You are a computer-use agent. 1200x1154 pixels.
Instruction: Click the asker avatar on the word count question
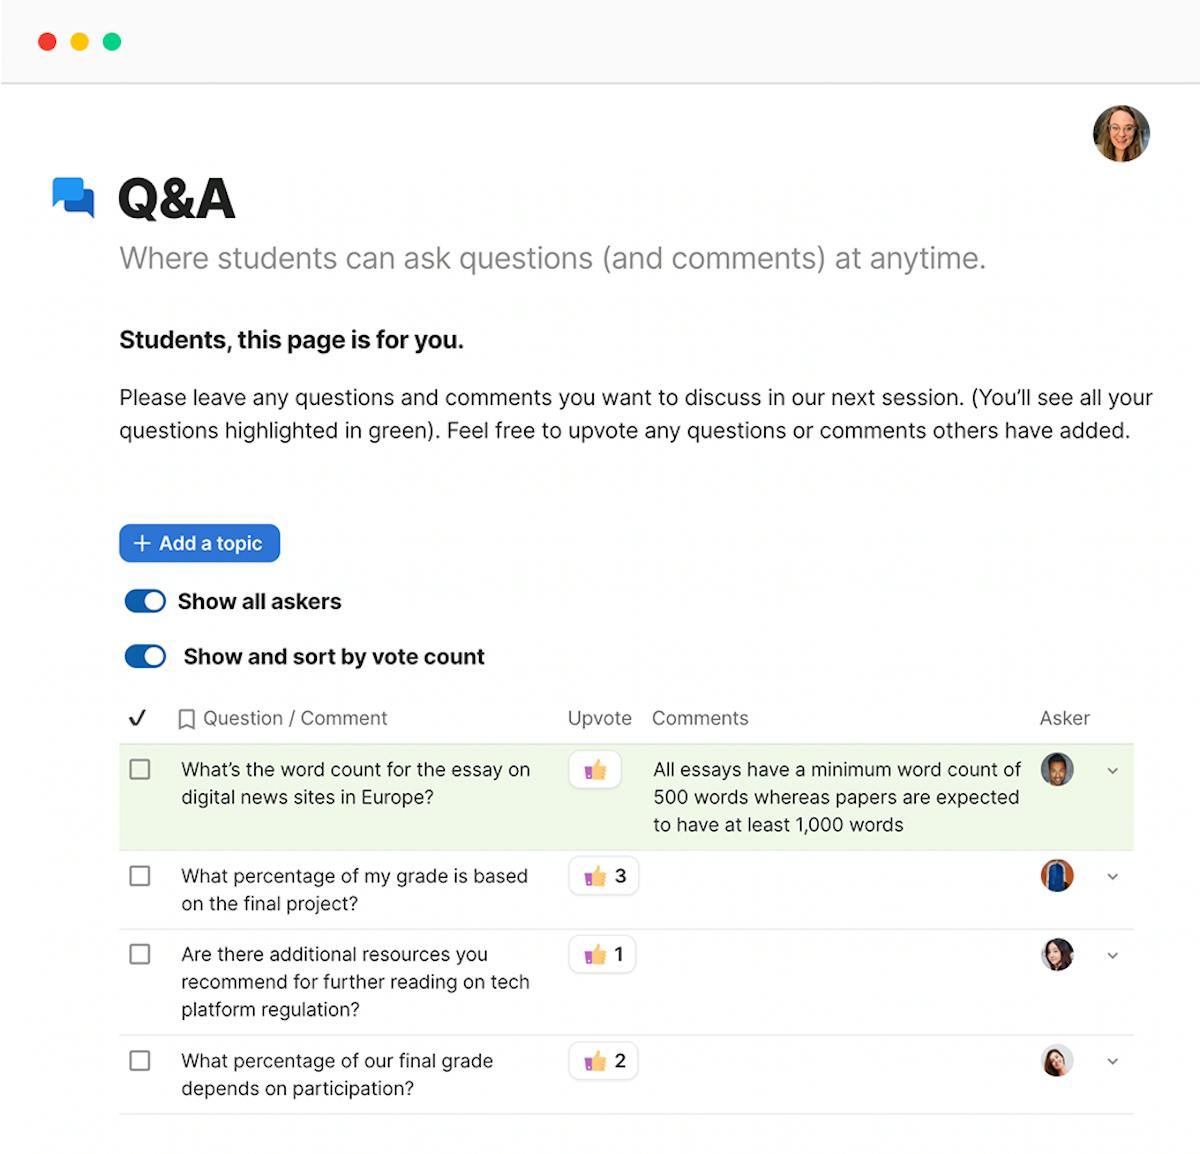[1057, 769]
